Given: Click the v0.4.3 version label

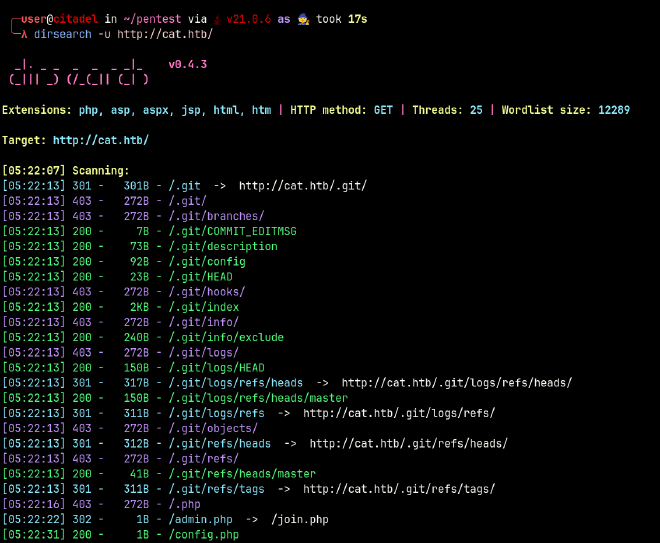Looking at the screenshot, I should pos(188,64).
